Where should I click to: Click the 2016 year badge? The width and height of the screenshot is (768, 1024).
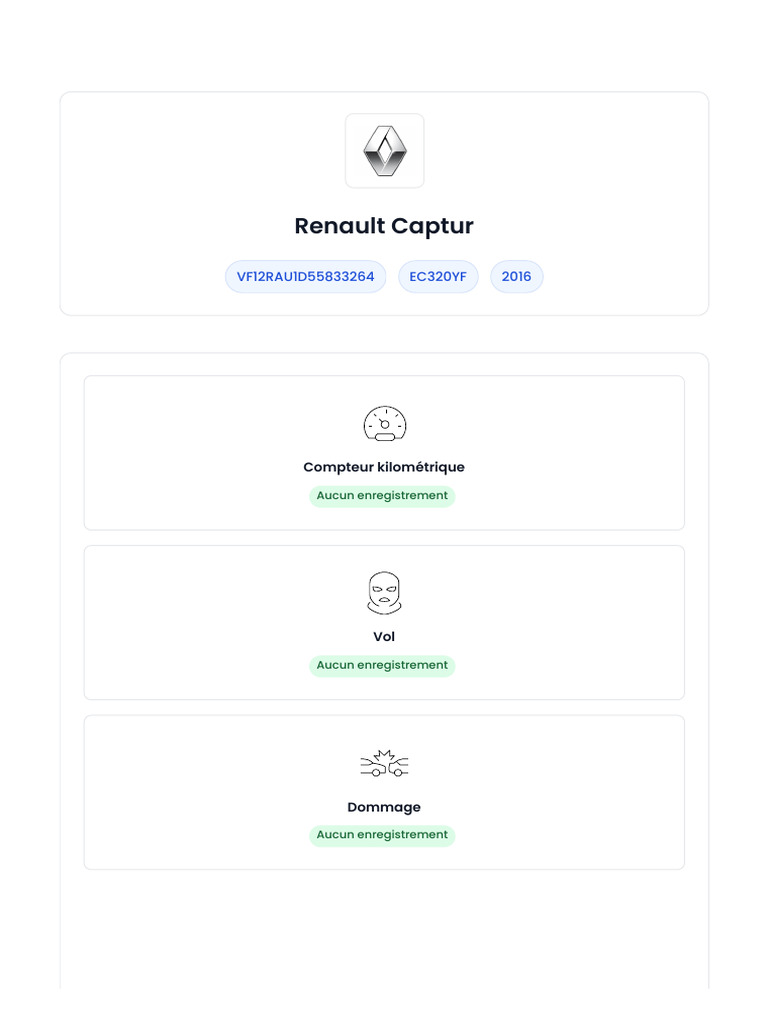click(x=517, y=276)
